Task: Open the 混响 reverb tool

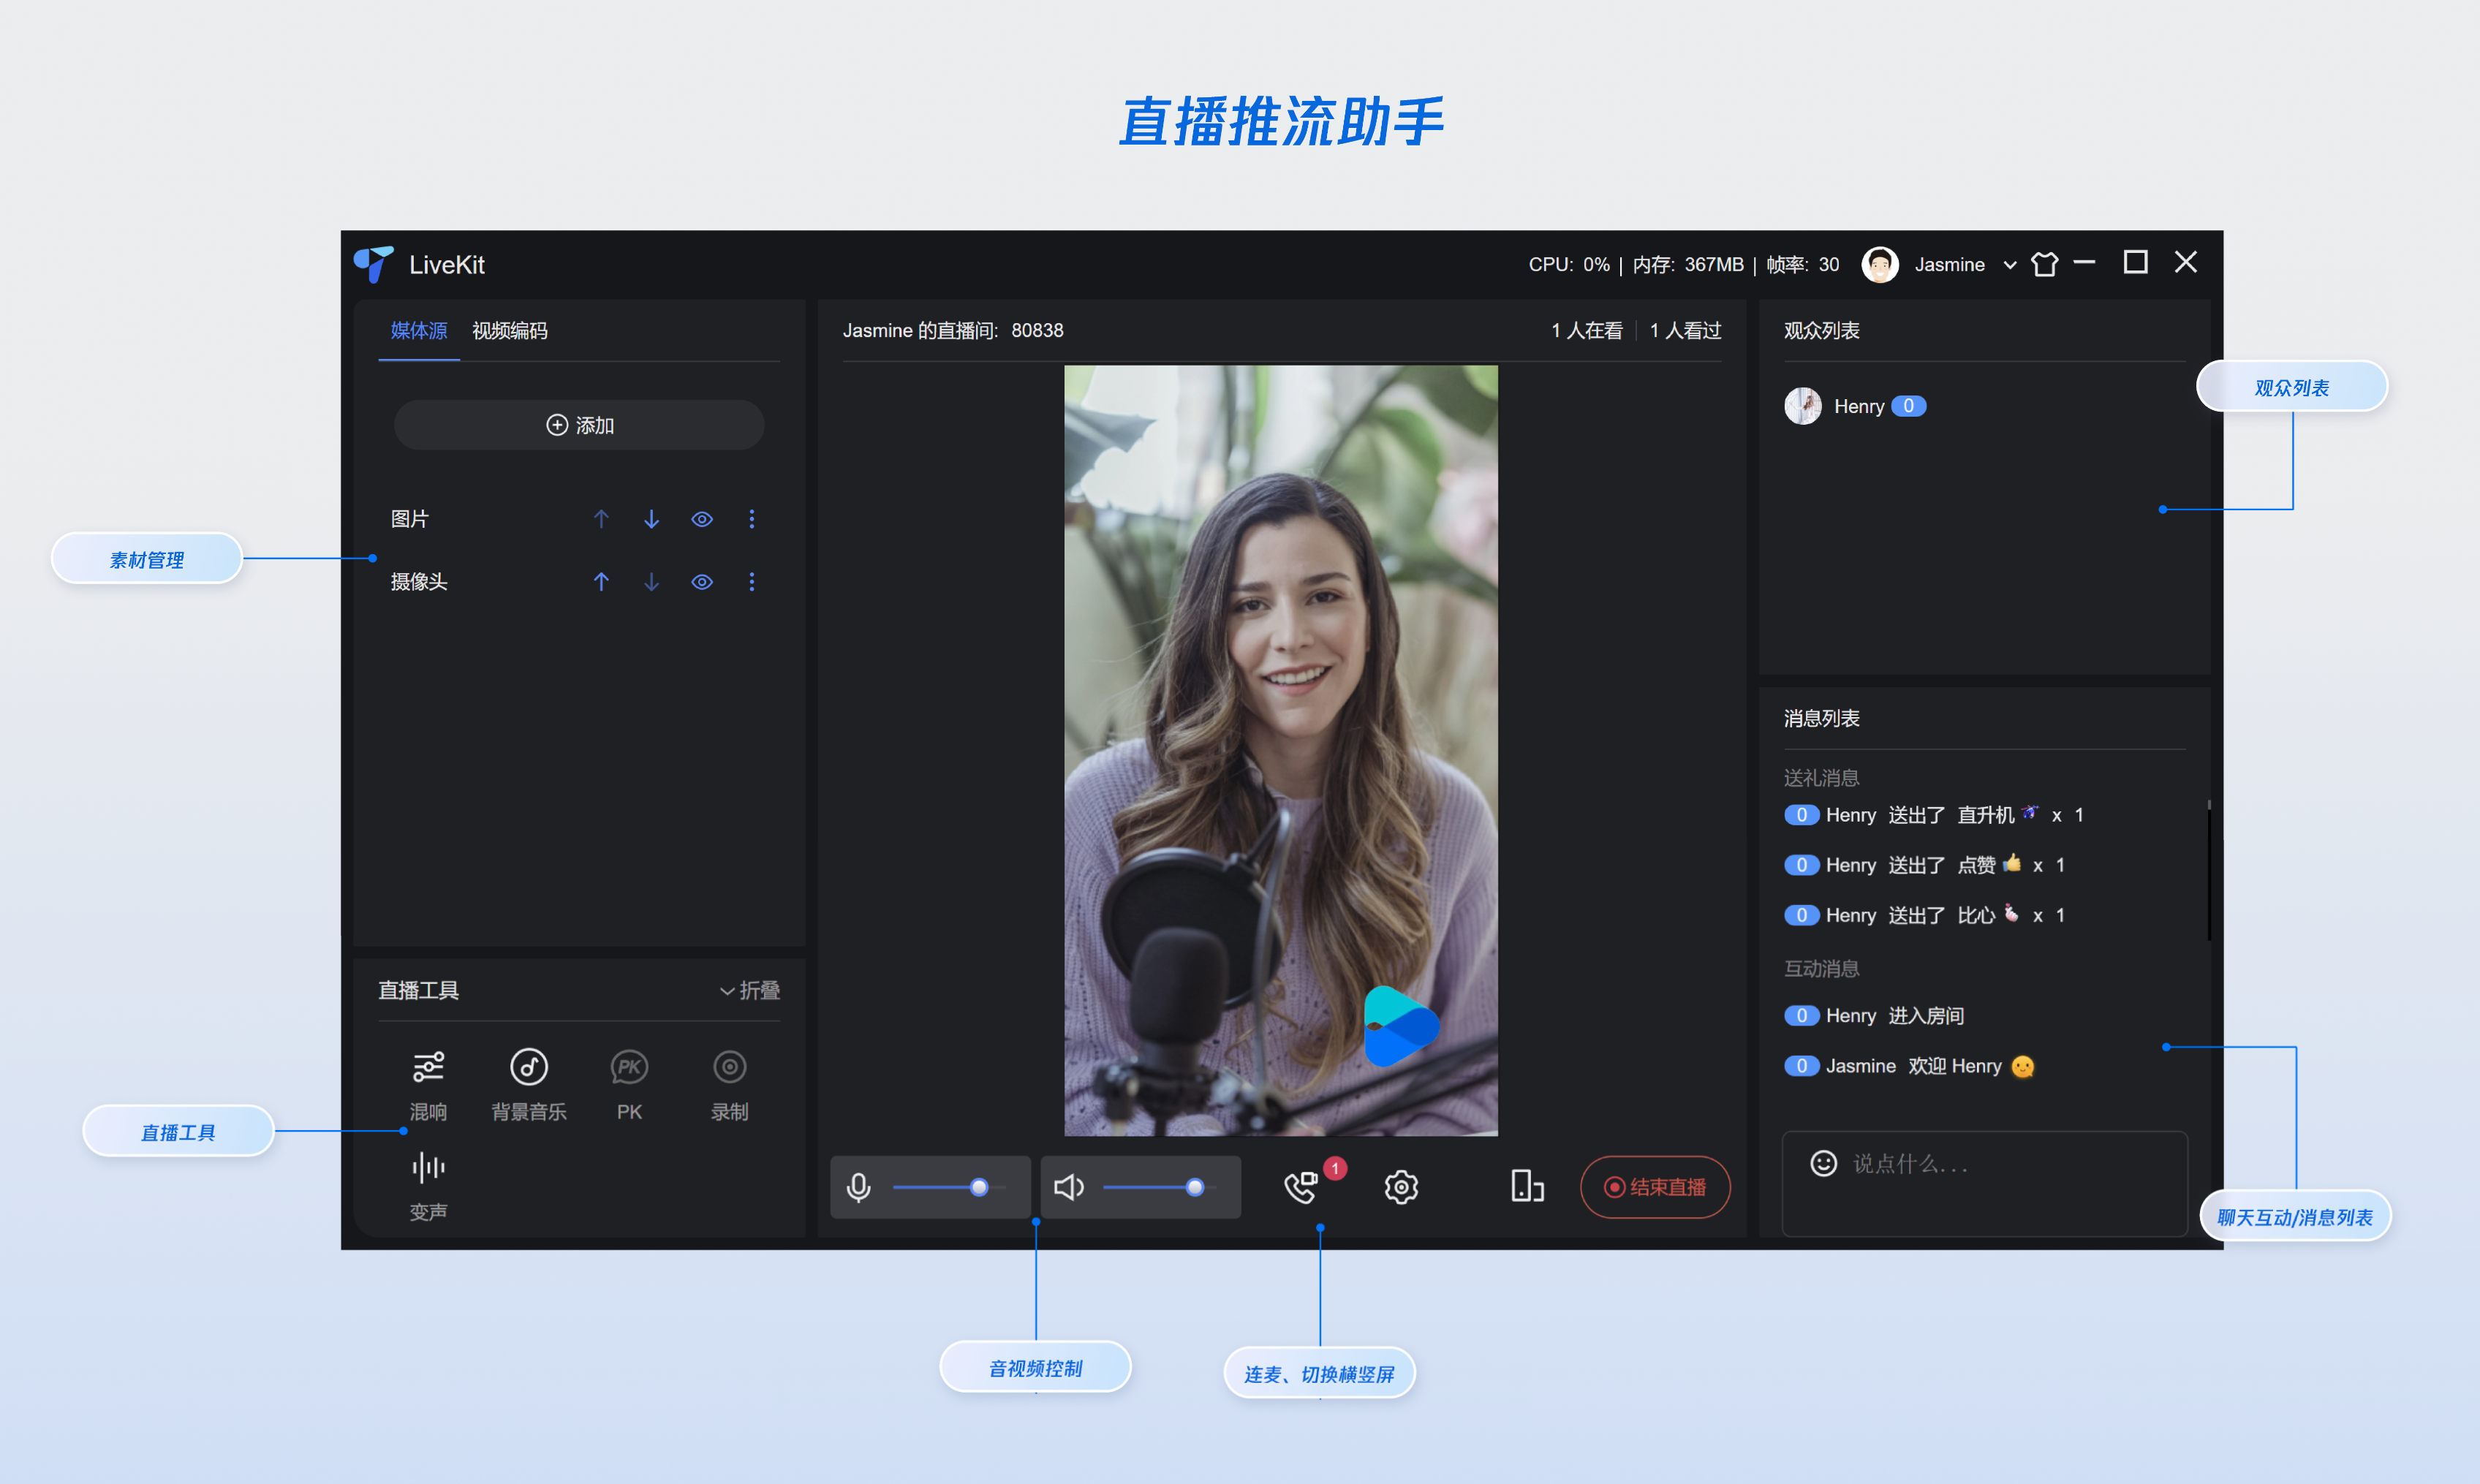Action: [x=428, y=1068]
